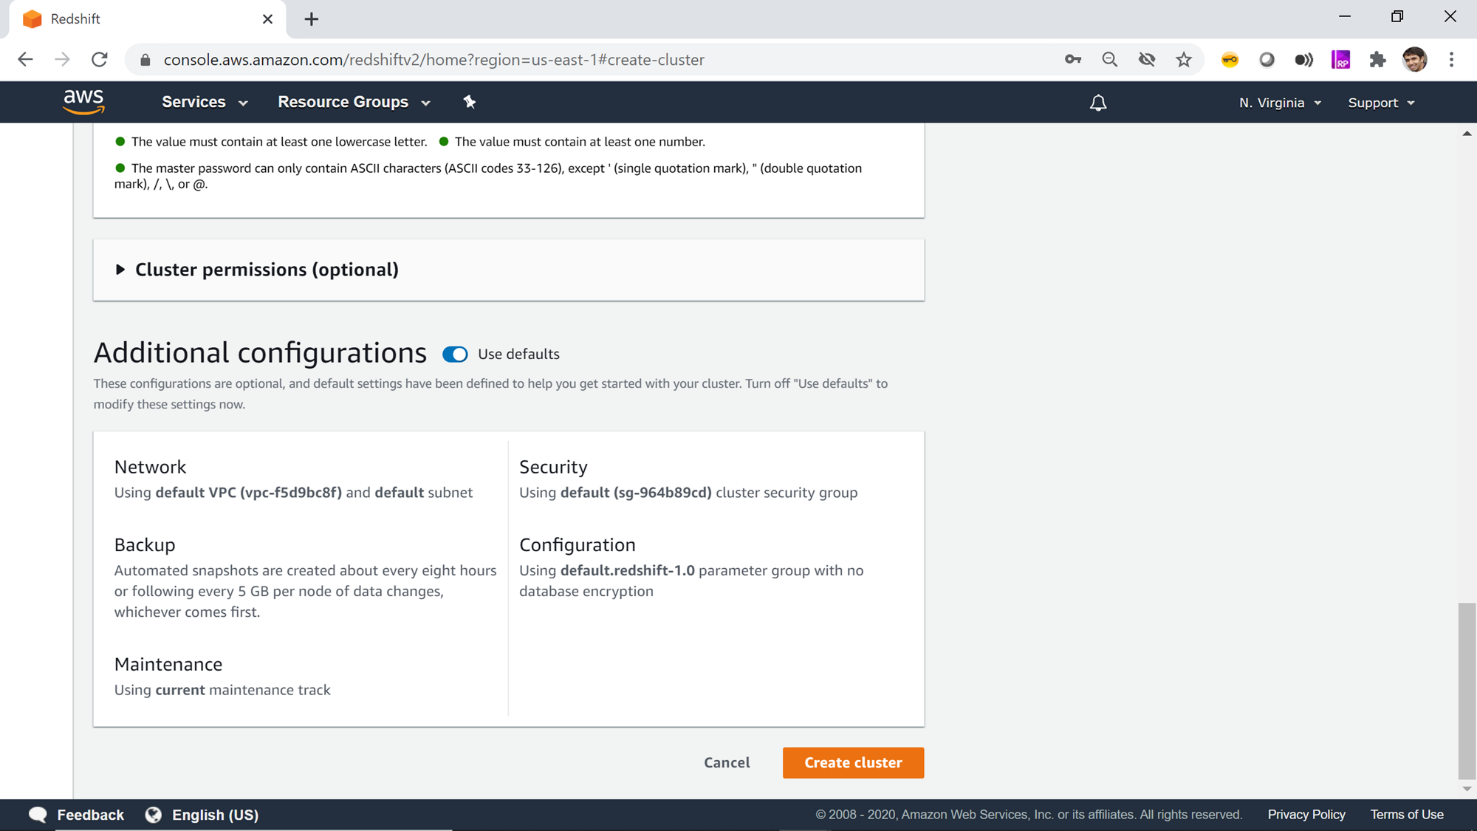Reload the Redshift console page
Screen dimensions: 1477x831
99,60
